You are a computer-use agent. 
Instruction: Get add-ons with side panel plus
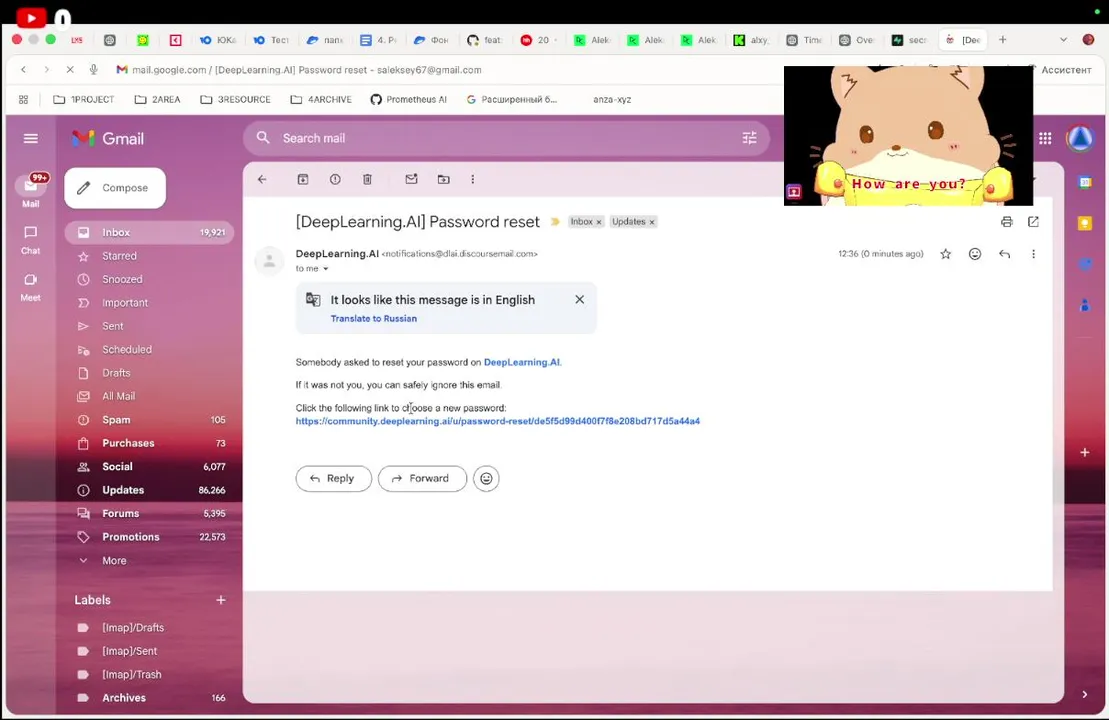tap(1084, 453)
